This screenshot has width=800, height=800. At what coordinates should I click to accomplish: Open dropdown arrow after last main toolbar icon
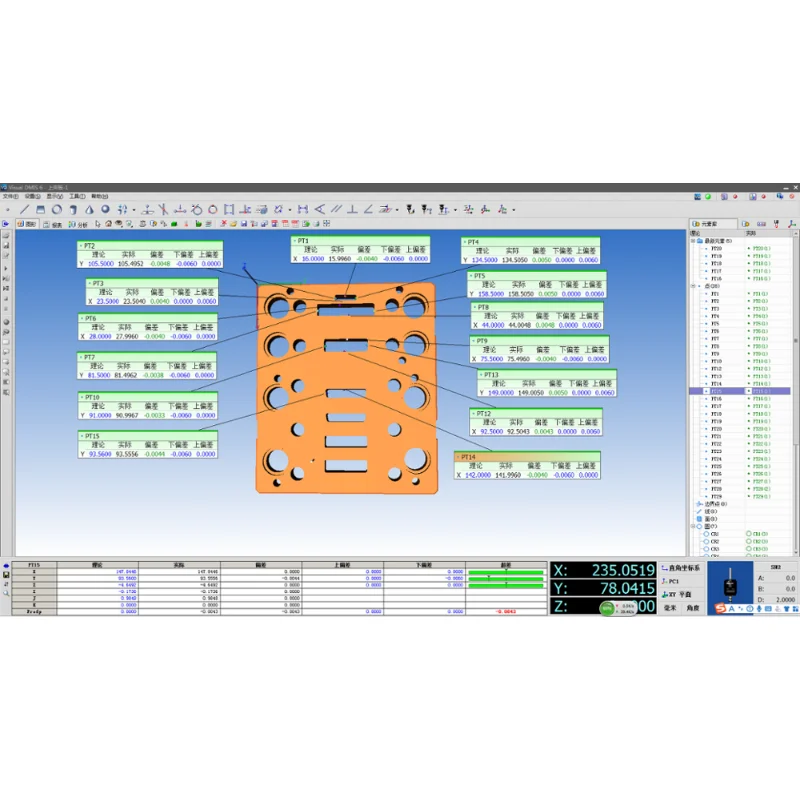pyautogui.click(x=514, y=210)
